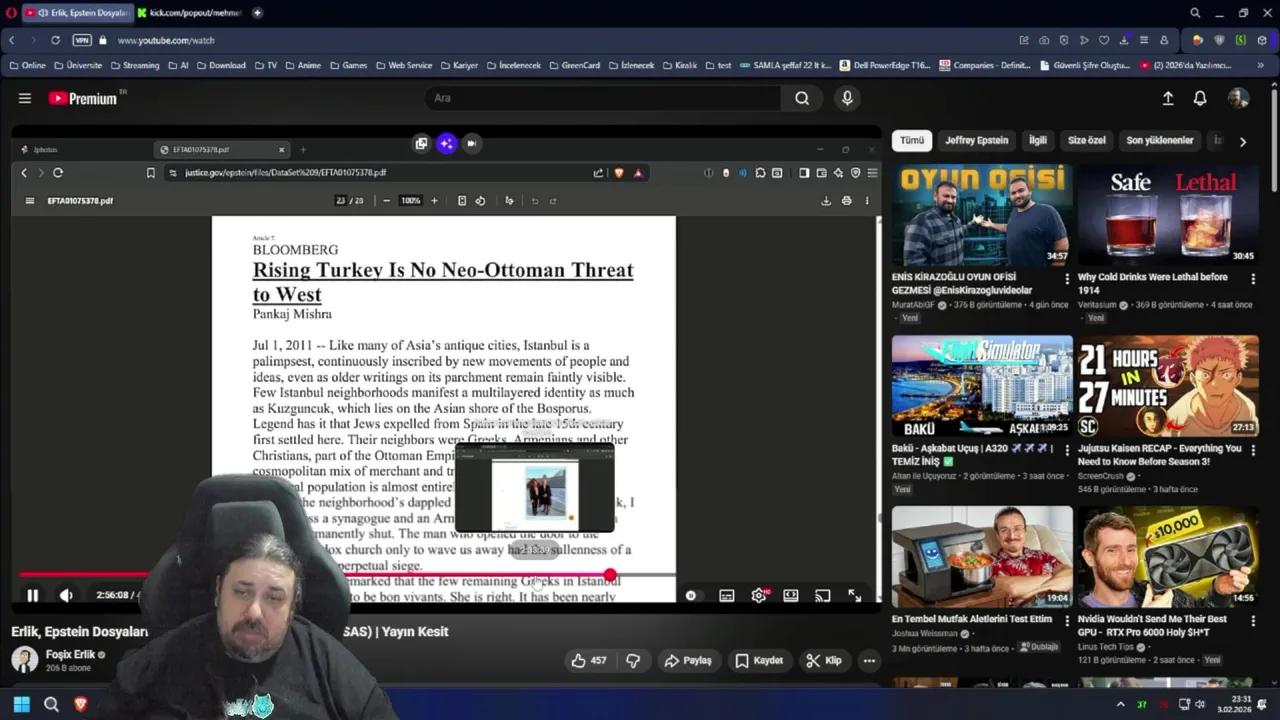Open options menu for Bakü - Aşkabat Uçuş video

pyautogui.click(x=1067, y=450)
